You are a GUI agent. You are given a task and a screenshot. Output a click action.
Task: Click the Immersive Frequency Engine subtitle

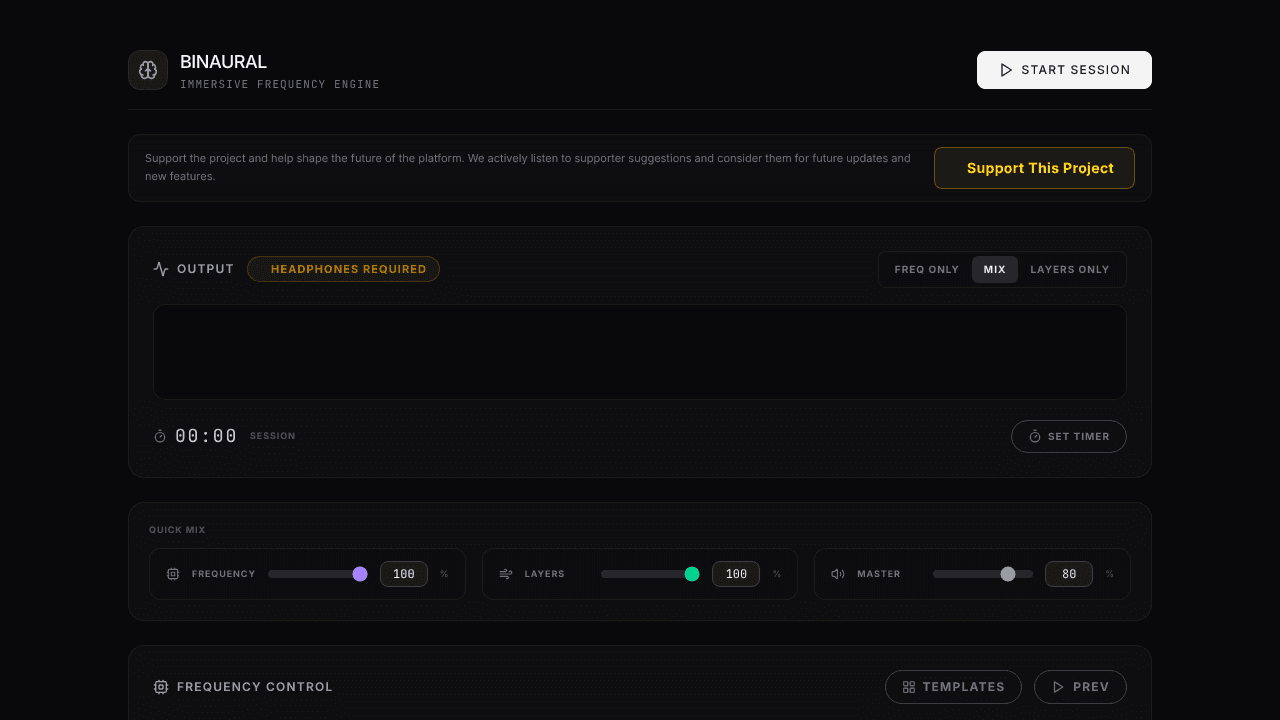(280, 85)
